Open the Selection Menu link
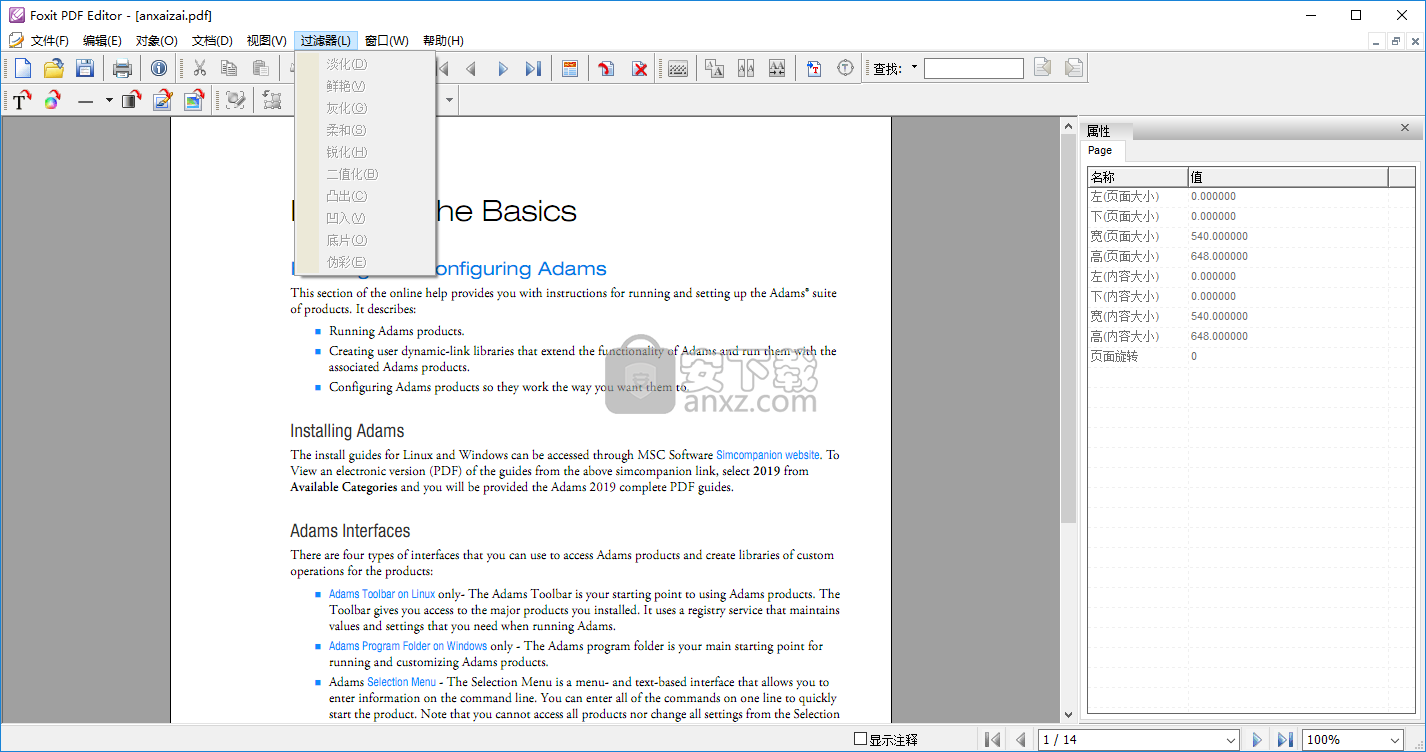Image resolution: width=1426 pixels, height=752 pixels. point(402,682)
